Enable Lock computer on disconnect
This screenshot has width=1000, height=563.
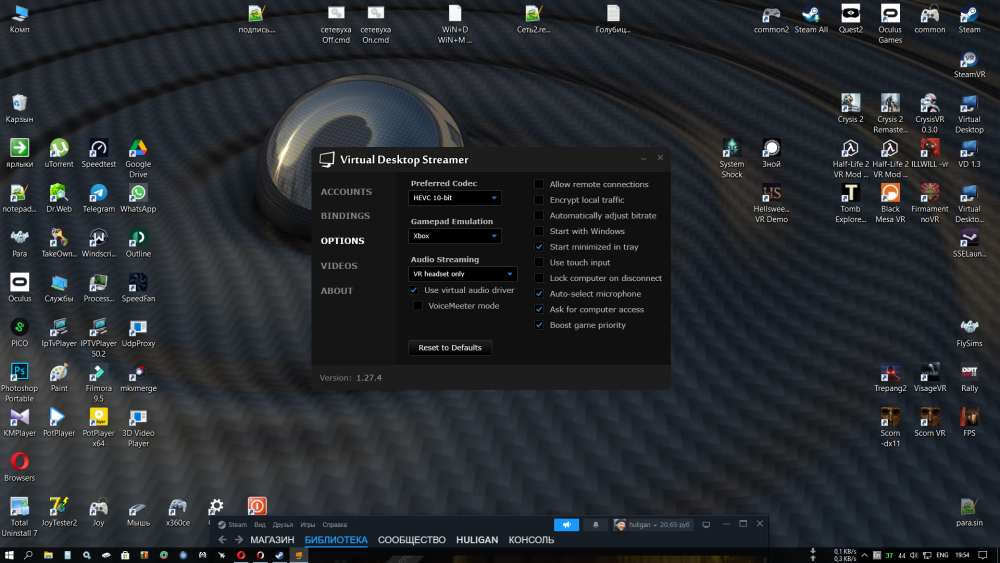(539, 278)
